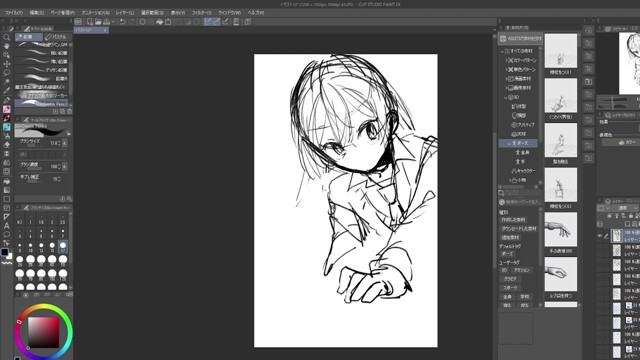Create a new canvas from command bar
Viewport: 640px width, 360px height.
(x=90, y=22)
